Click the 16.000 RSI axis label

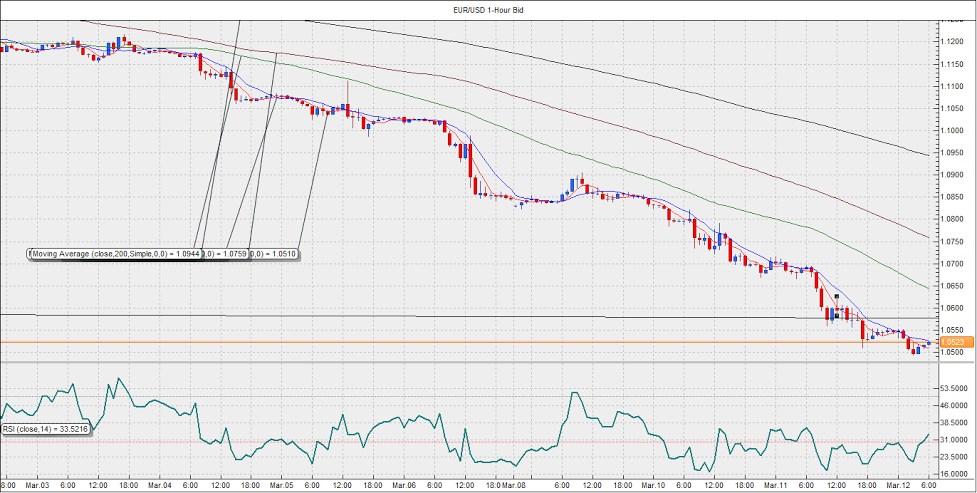coord(952,475)
